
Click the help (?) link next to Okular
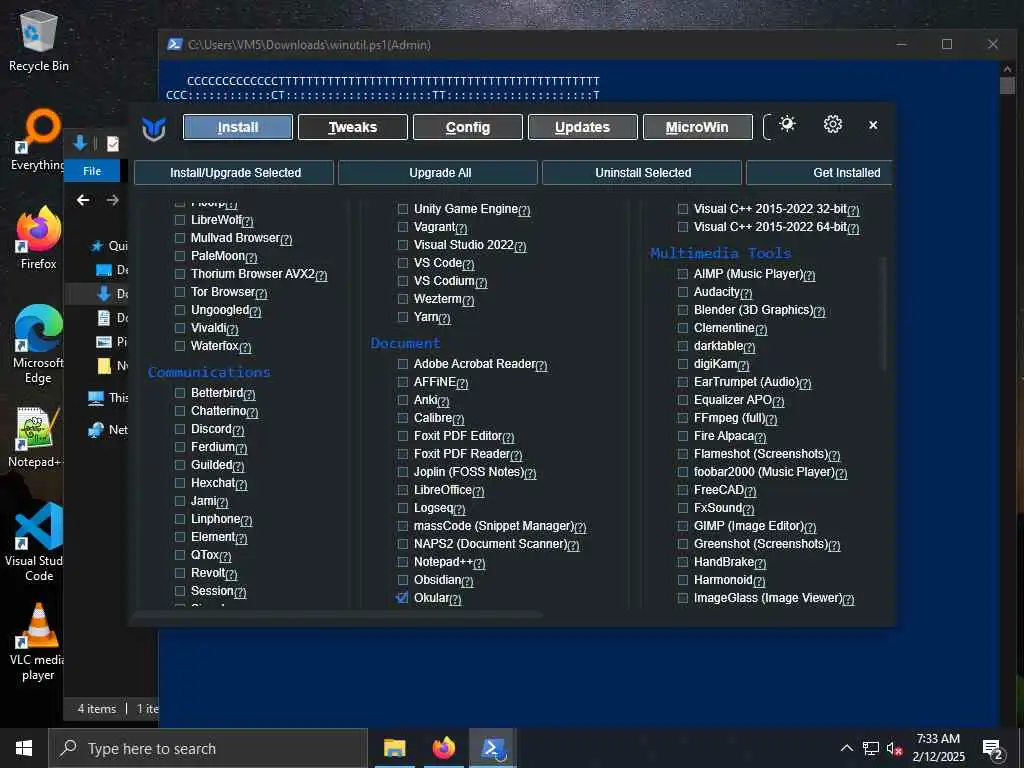point(455,600)
